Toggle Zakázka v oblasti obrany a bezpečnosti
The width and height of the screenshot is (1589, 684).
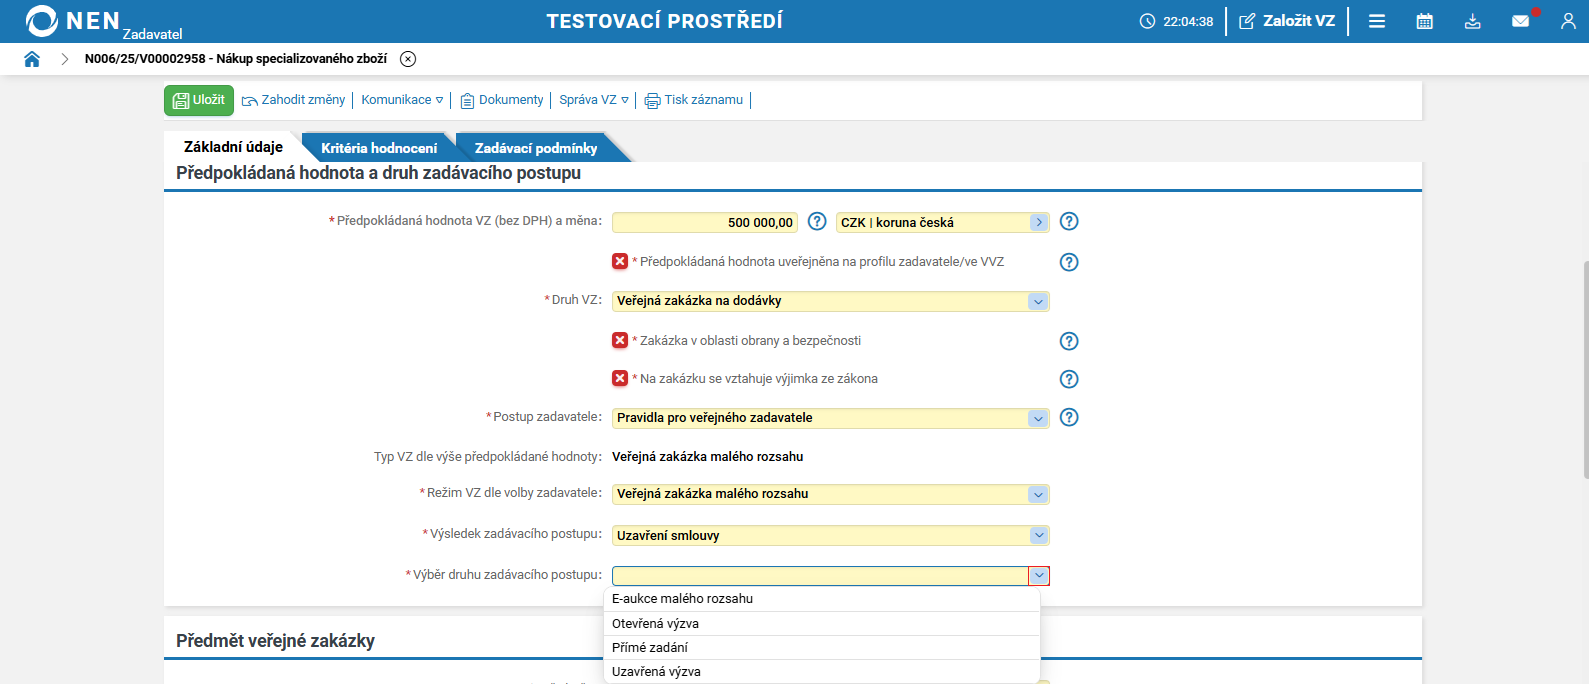point(620,340)
